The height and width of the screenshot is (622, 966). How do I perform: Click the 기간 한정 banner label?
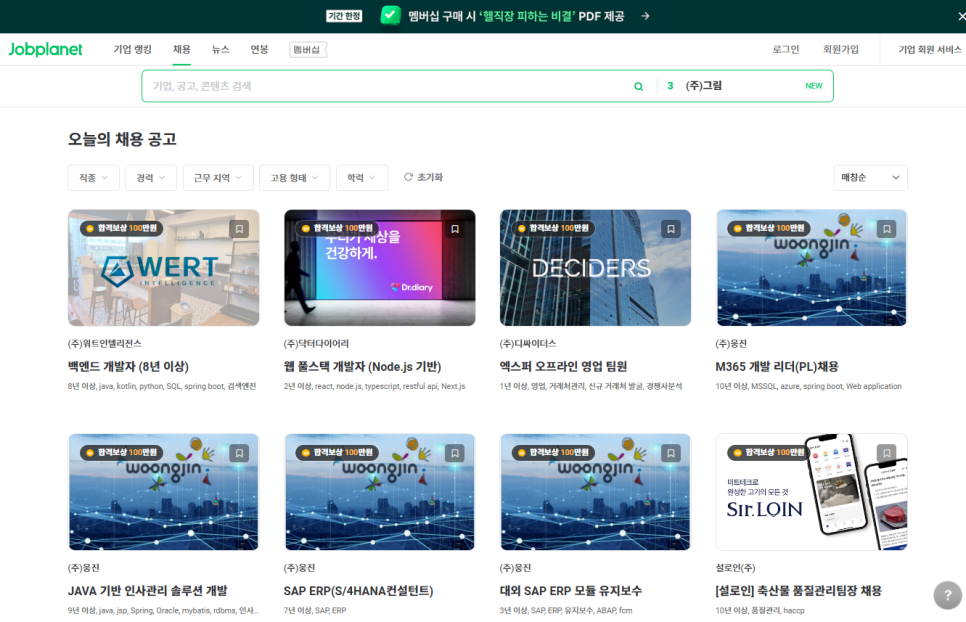pyautogui.click(x=344, y=16)
